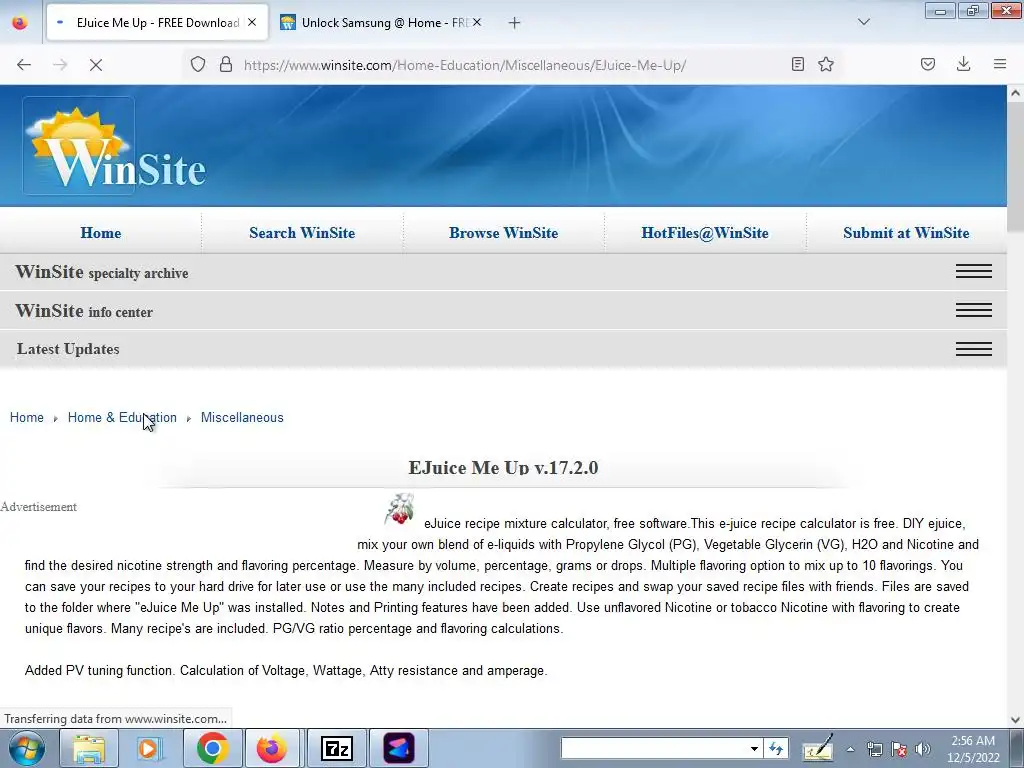This screenshot has width=1024, height=768.
Task: Click Firefox taskbar icon
Action: (x=272, y=748)
